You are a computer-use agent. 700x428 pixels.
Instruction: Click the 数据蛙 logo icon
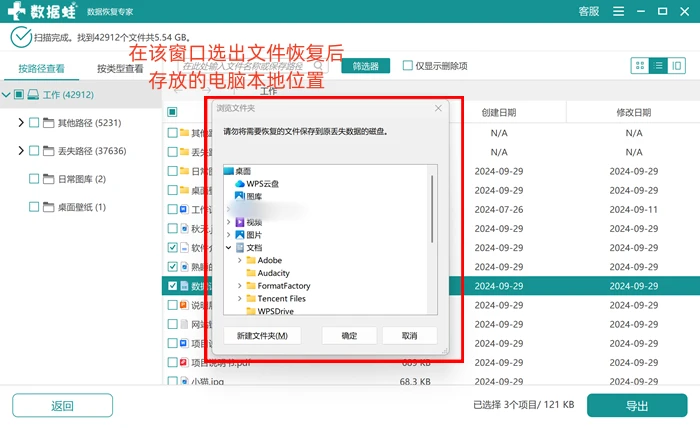17,11
